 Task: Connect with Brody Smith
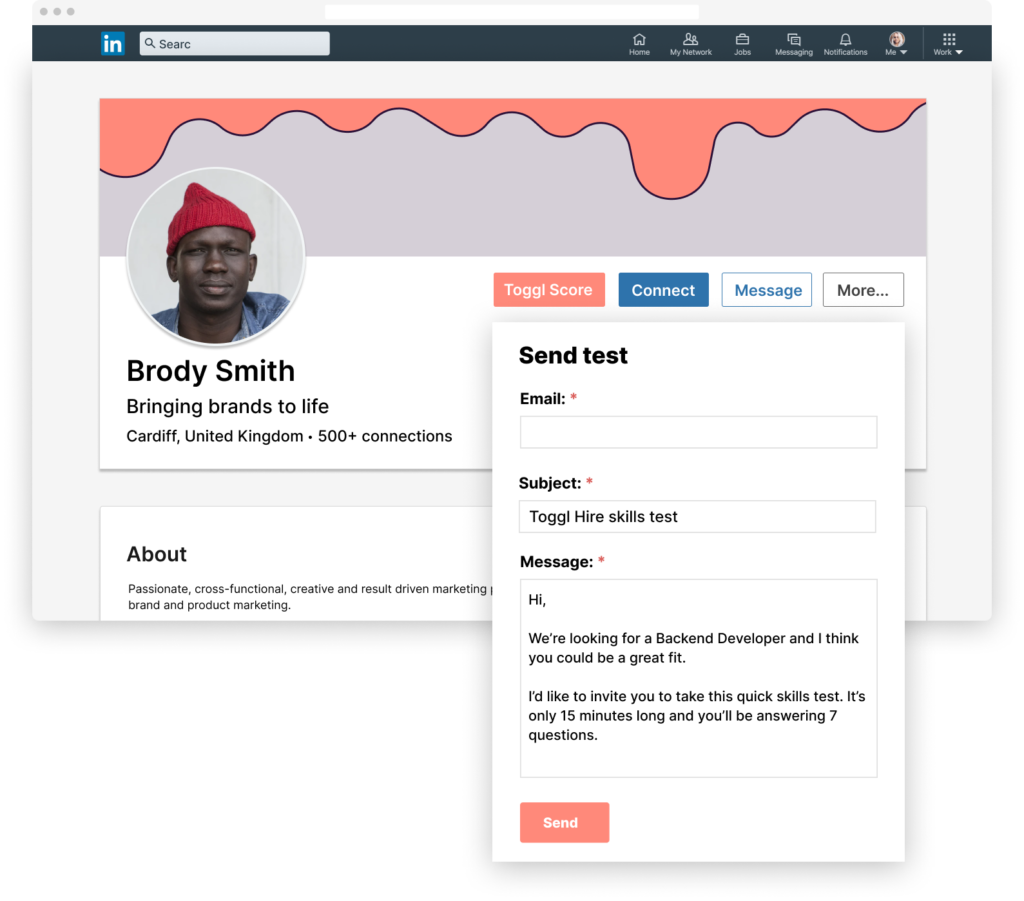pos(663,290)
